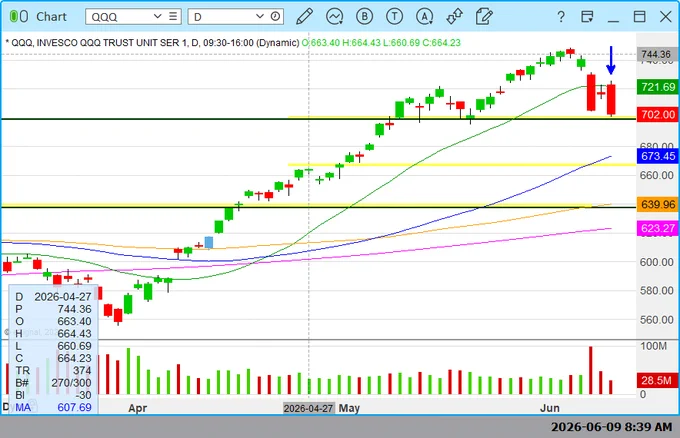Close the Chart window
The height and width of the screenshot is (438, 680).
click(666, 16)
